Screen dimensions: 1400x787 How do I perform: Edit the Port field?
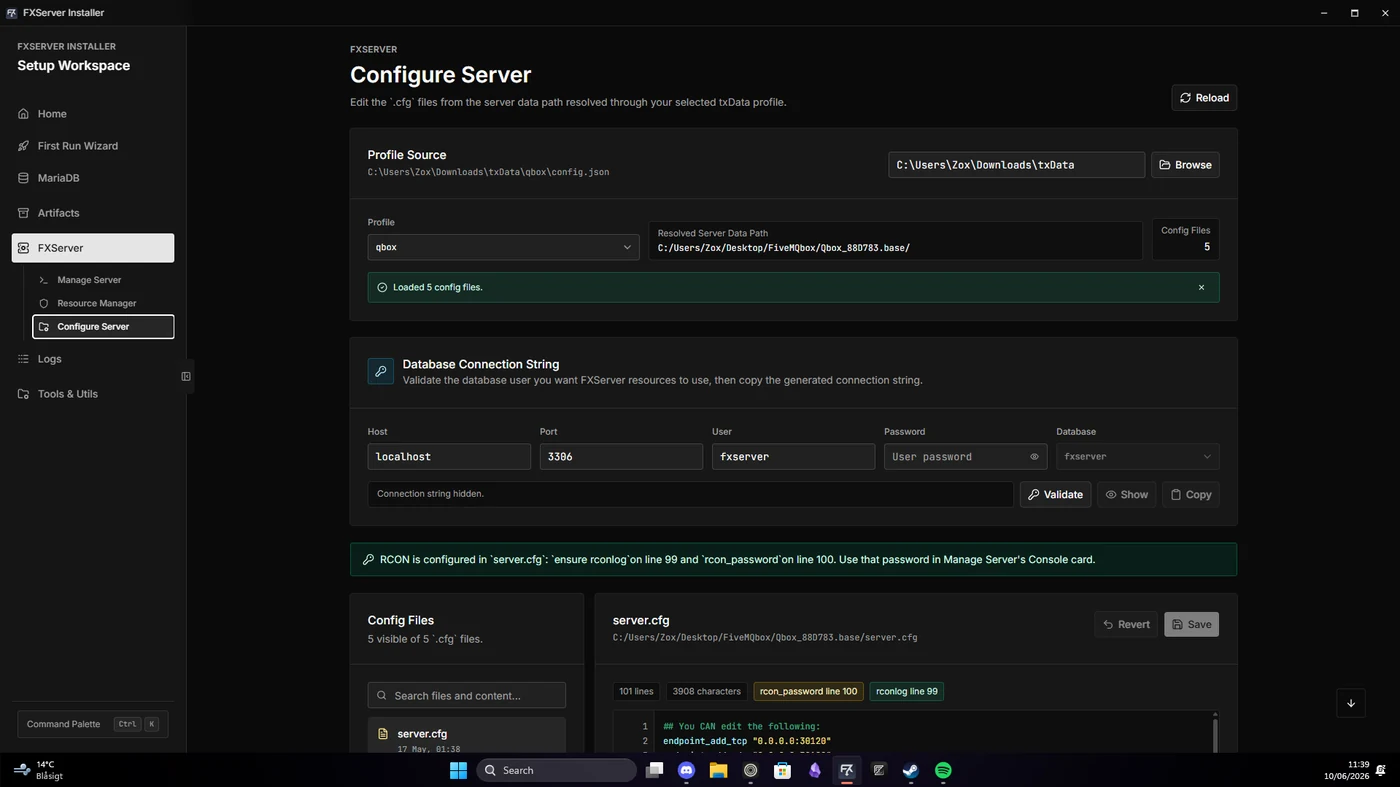621,457
